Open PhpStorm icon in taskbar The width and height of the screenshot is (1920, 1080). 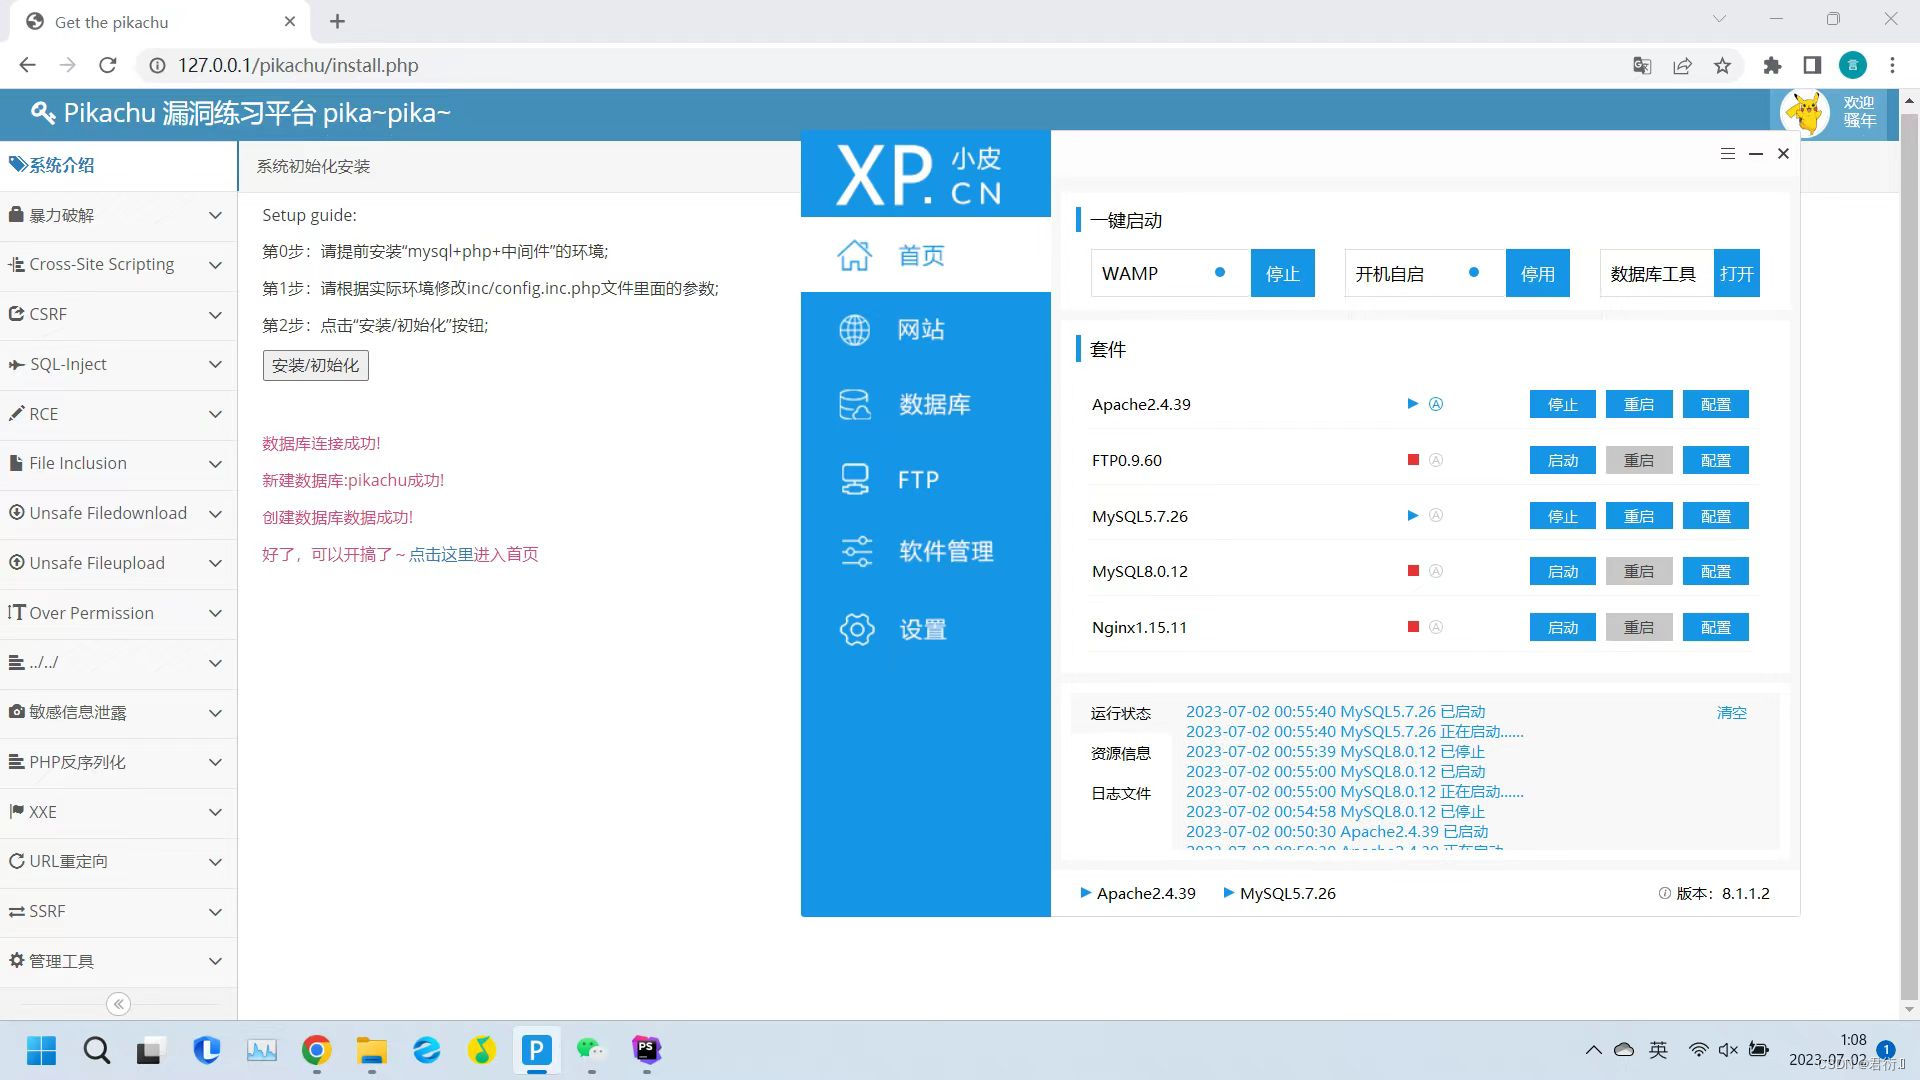click(x=646, y=1050)
